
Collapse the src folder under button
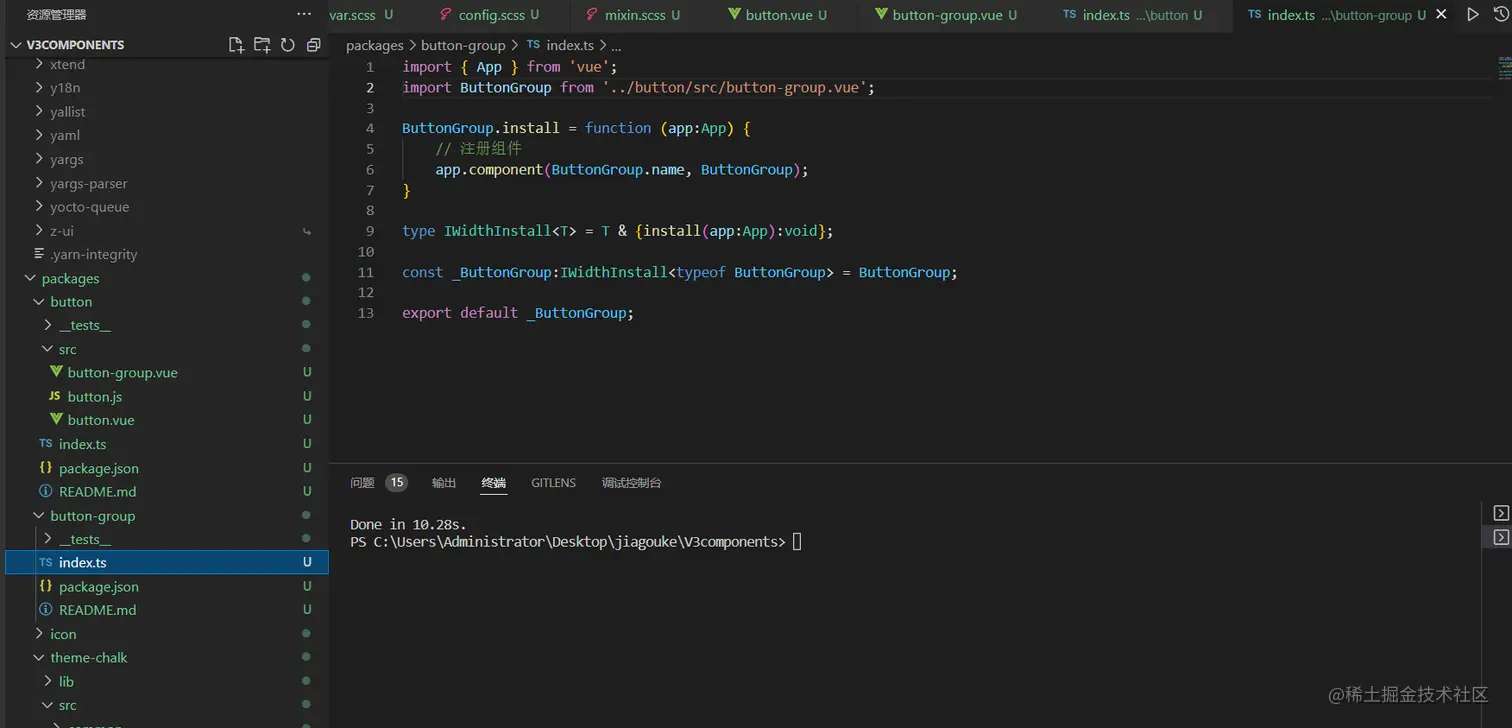[x=48, y=349]
